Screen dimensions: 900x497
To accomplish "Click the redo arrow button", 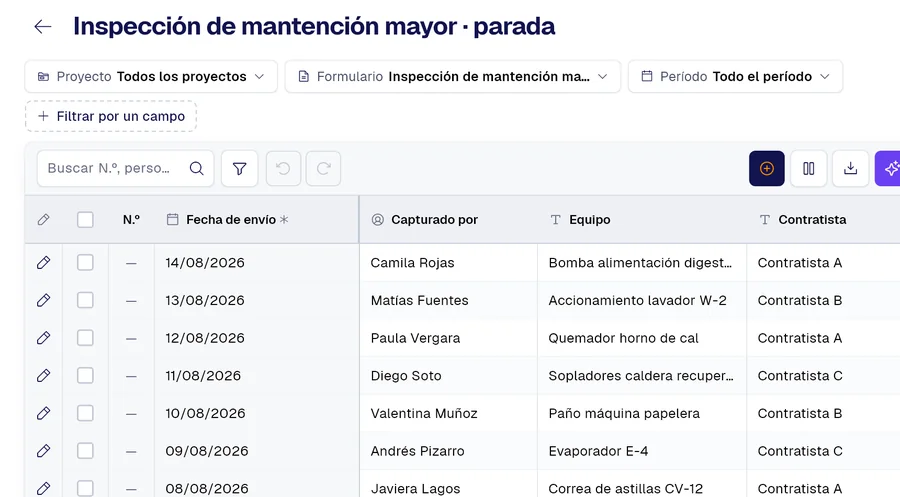I will [323, 168].
